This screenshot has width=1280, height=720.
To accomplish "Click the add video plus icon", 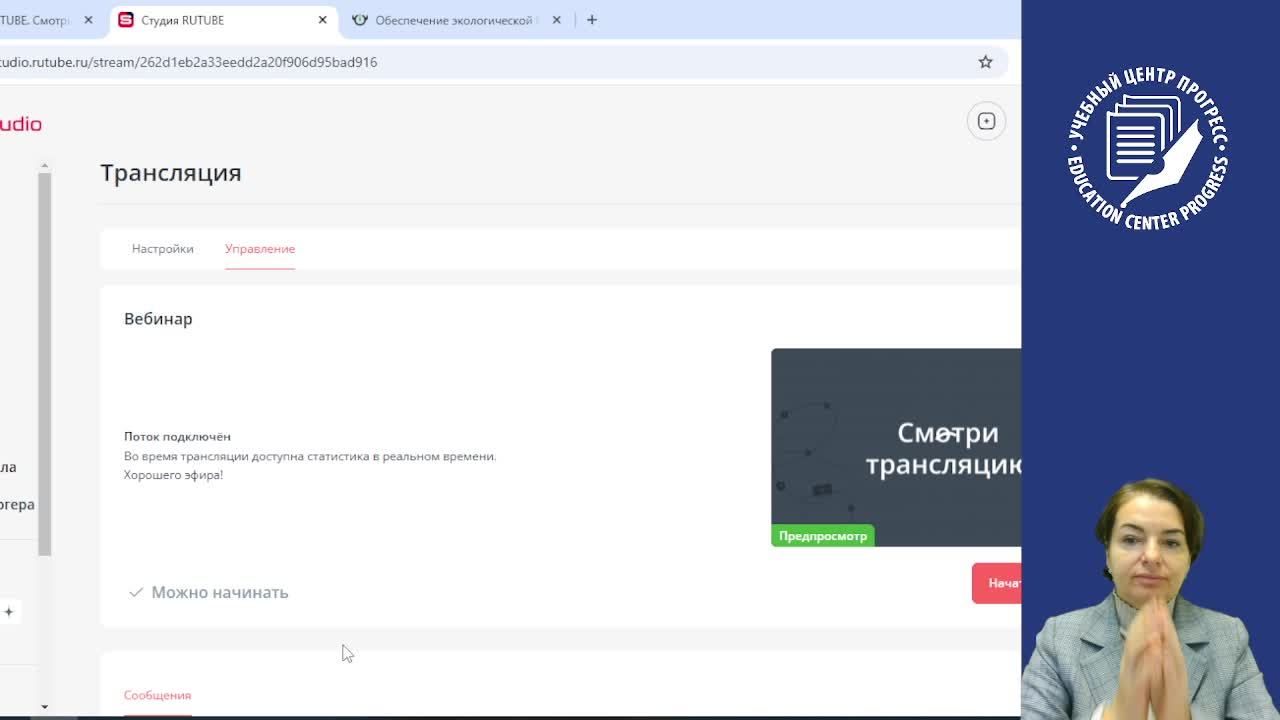I will 986,121.
